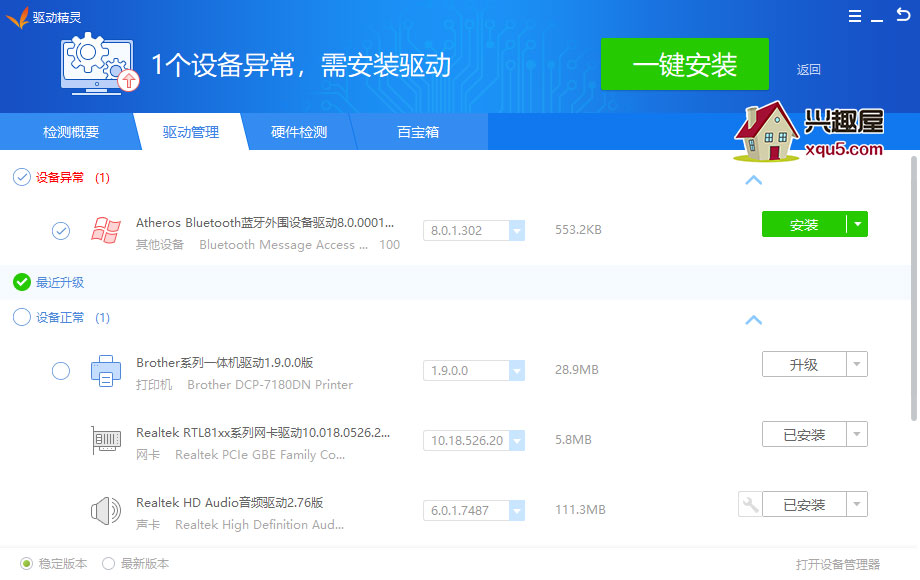Collapse the 设备正常 section chevron
This screenshot has height=580, width=920.
pyautogui.click(x=753, y=320)
